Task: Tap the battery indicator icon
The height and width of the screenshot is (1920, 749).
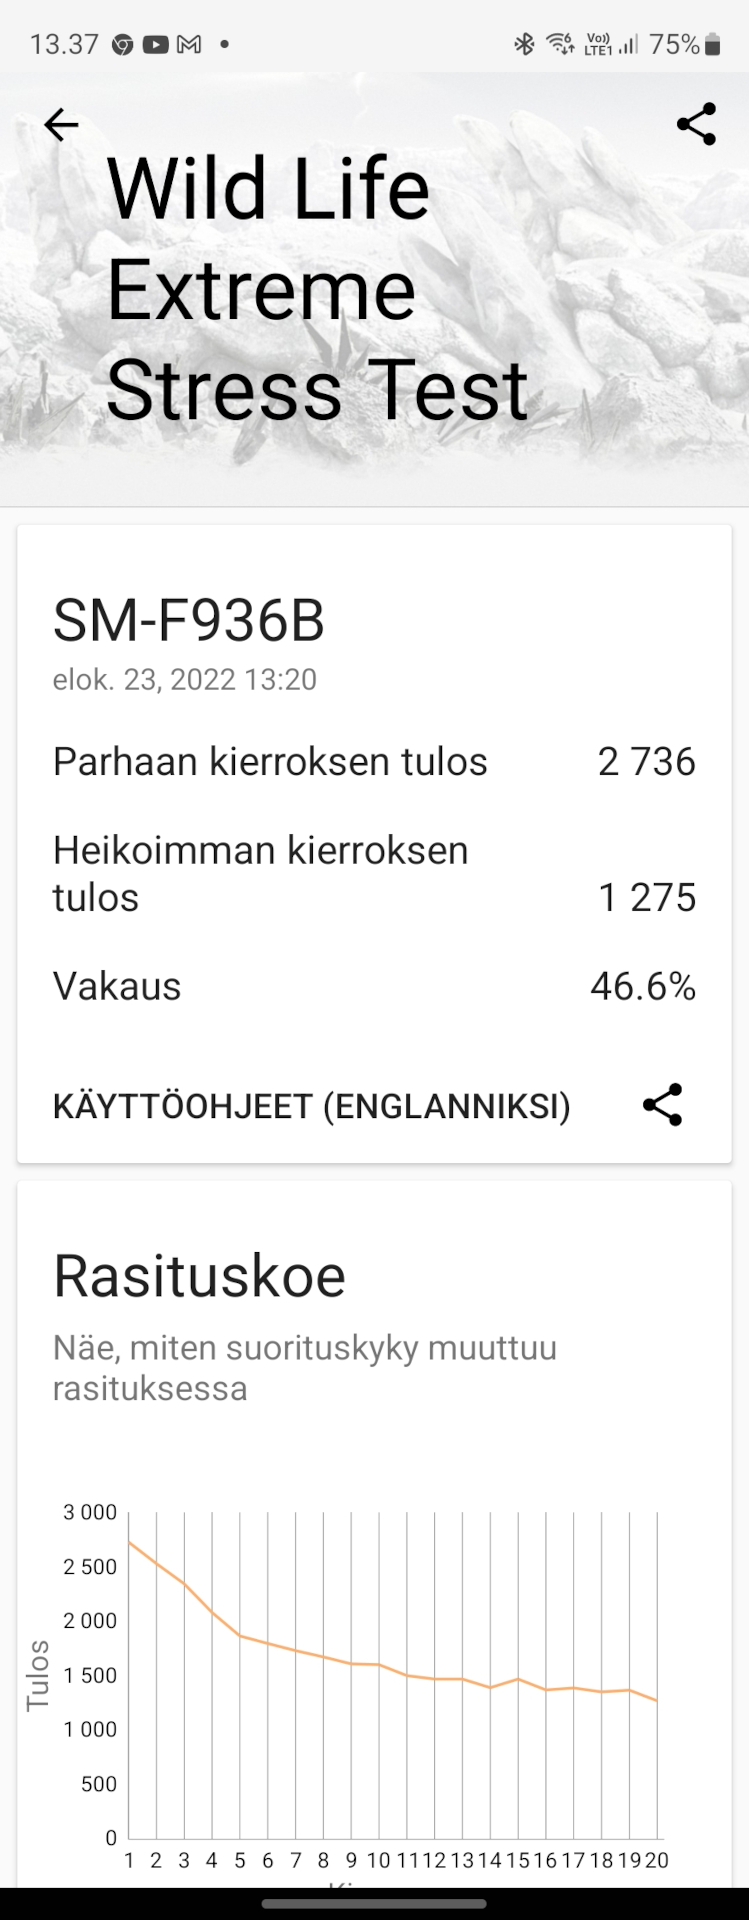Action: tap(712, 44)
